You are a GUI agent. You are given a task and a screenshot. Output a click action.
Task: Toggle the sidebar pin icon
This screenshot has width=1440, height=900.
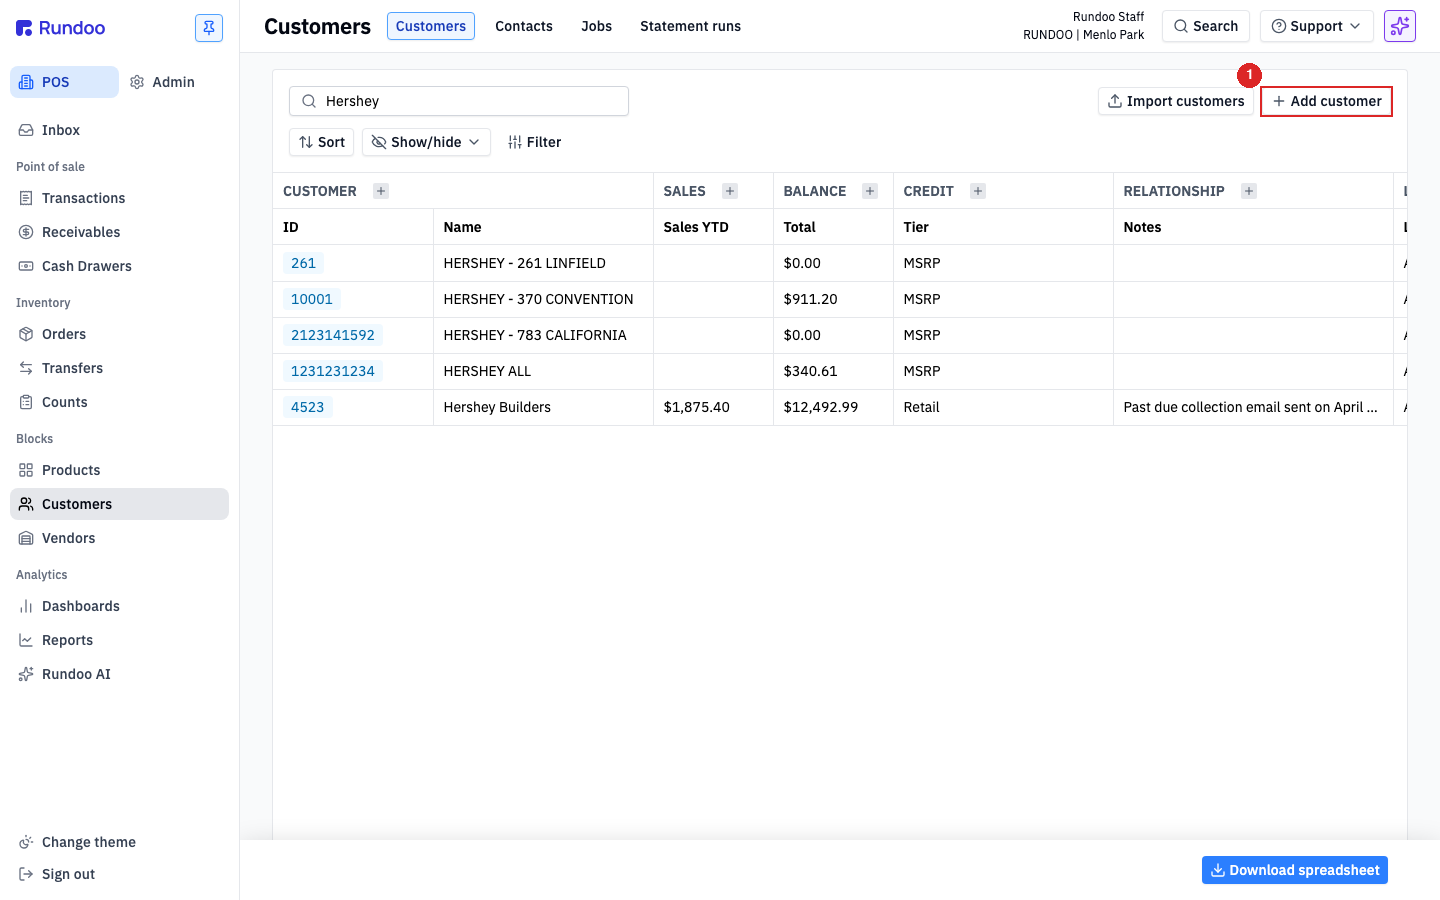click(x=209, y=28)
